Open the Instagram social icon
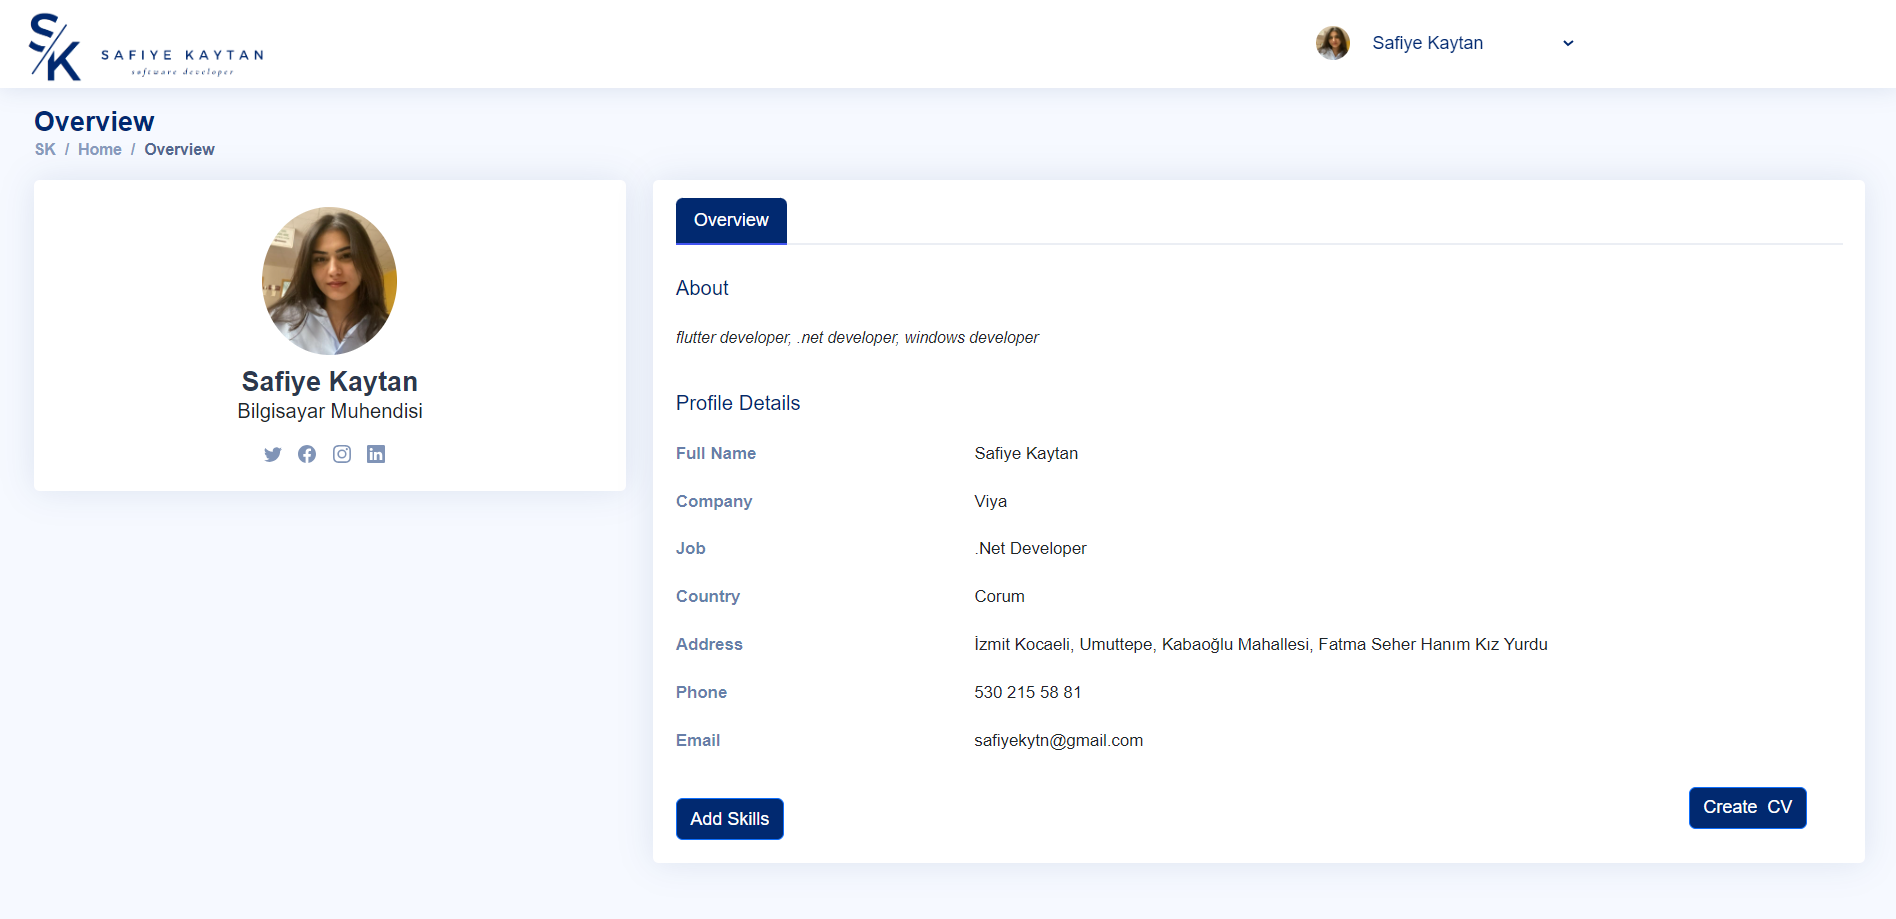 point(341,454)
